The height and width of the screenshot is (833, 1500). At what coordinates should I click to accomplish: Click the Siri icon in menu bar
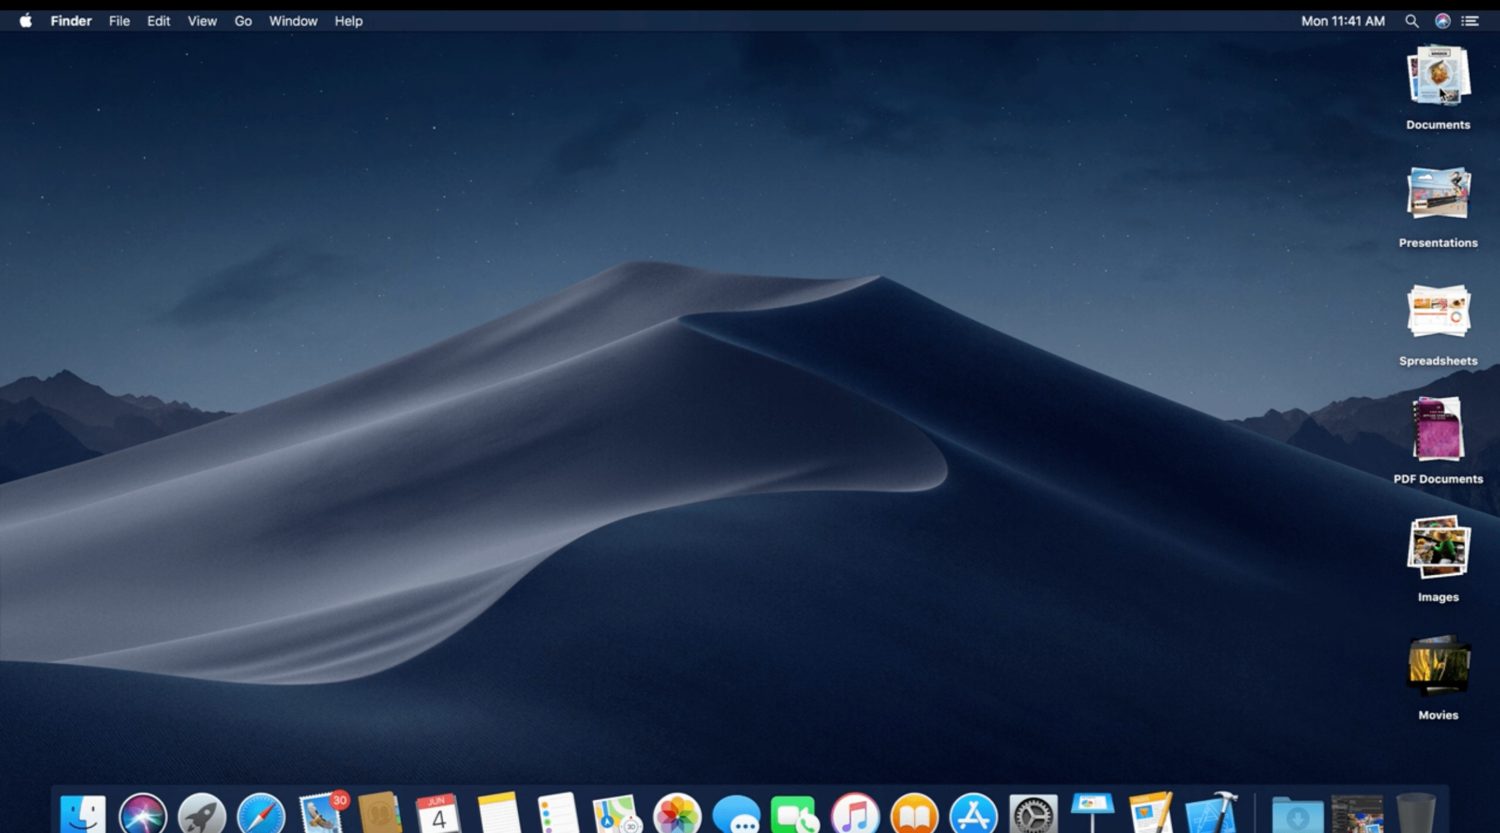point(1443,21)
